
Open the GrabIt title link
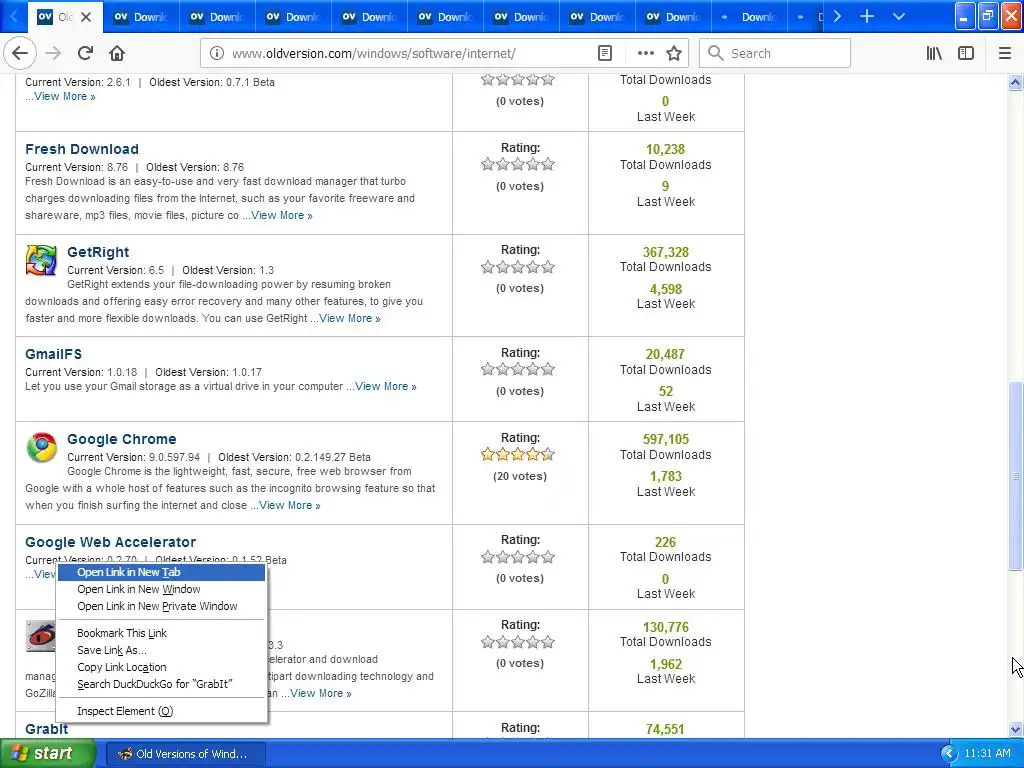coord(46,729)
